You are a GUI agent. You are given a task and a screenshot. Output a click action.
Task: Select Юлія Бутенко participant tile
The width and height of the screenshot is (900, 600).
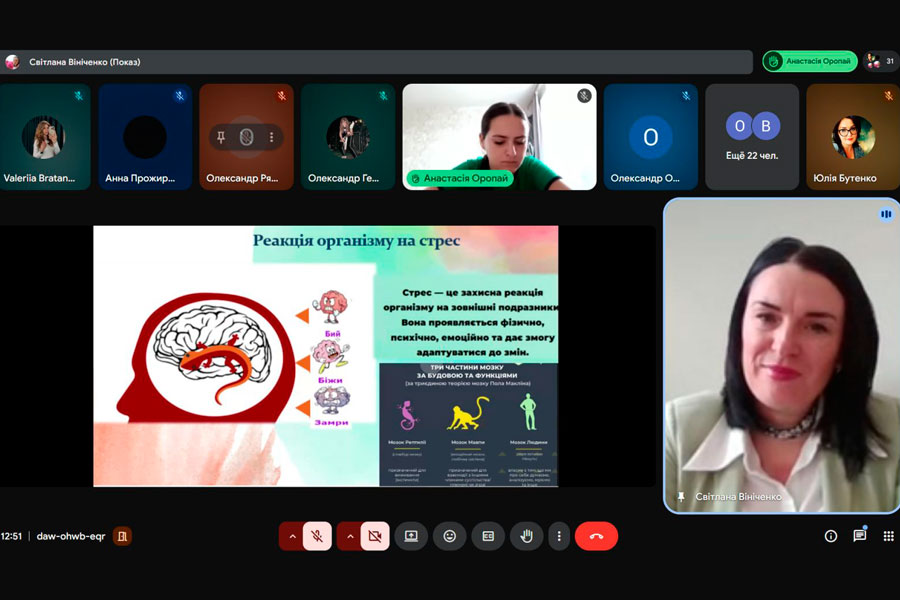click(853, 137)
